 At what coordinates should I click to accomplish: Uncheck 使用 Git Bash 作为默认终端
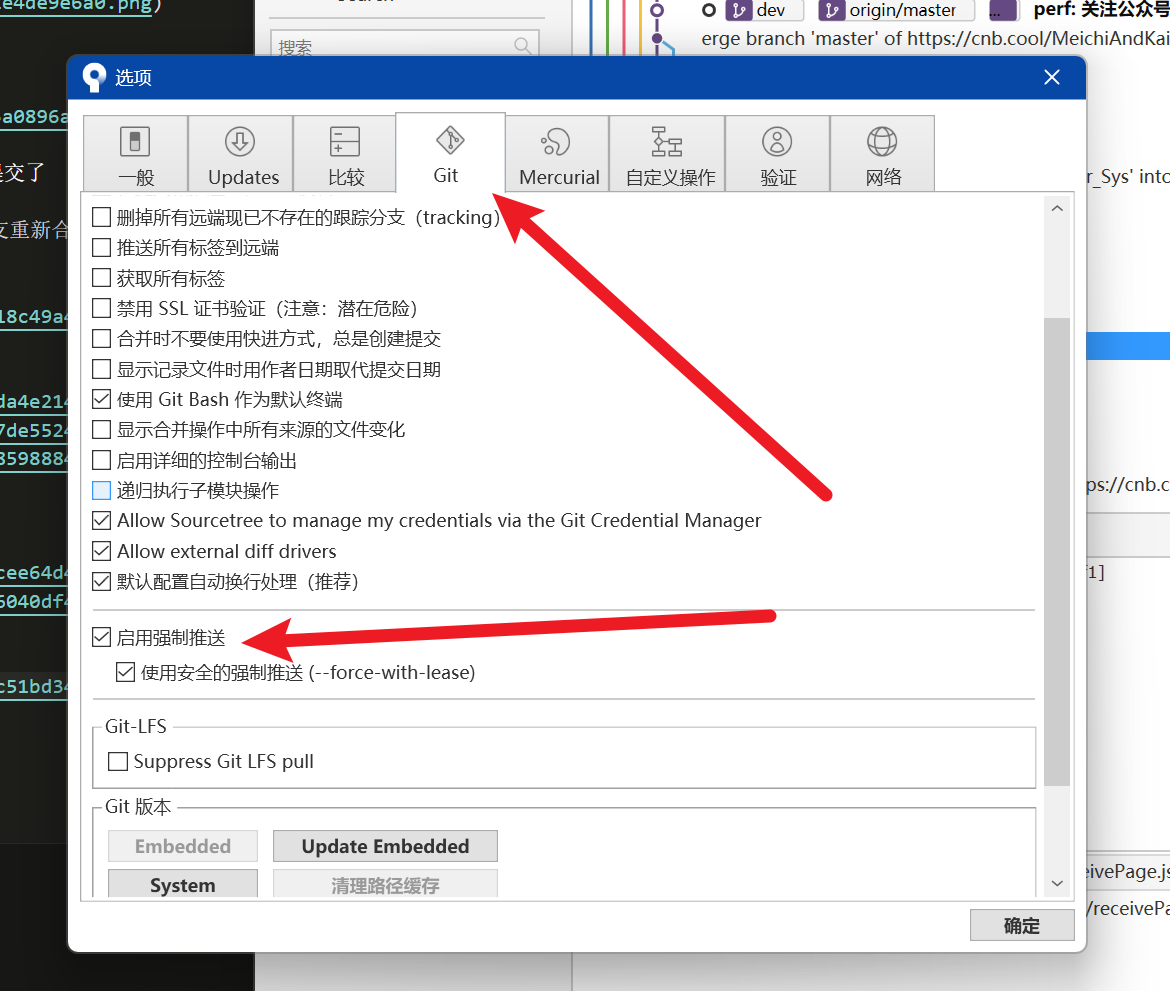pos(101,399)
